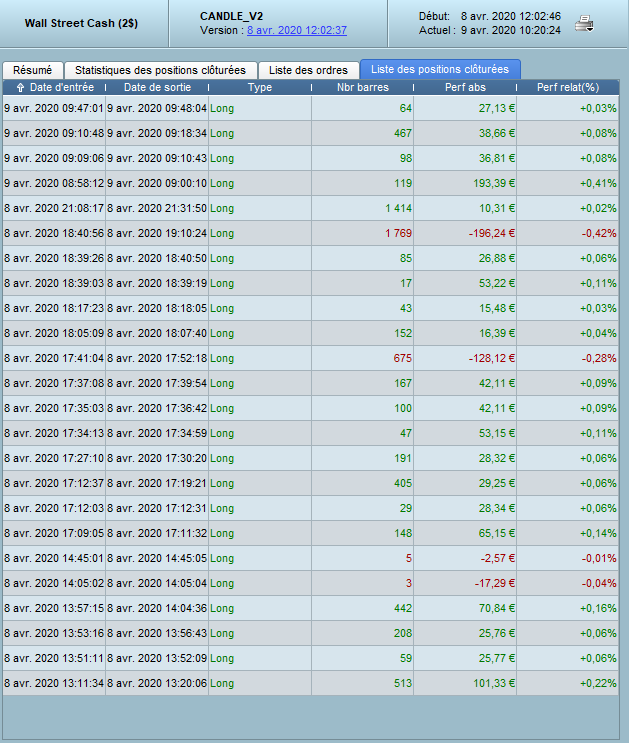The width and height of the screenshot is (629, 743).
Task: Click the -0,42% relative performance cell
Action: coord(568,233)
